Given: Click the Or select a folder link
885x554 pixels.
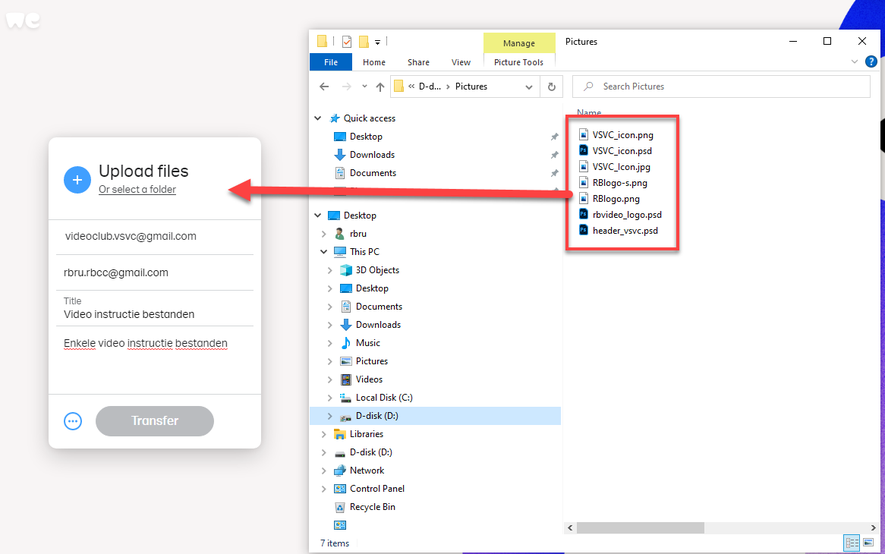Looking at the screenshot, I should [137, 190].
